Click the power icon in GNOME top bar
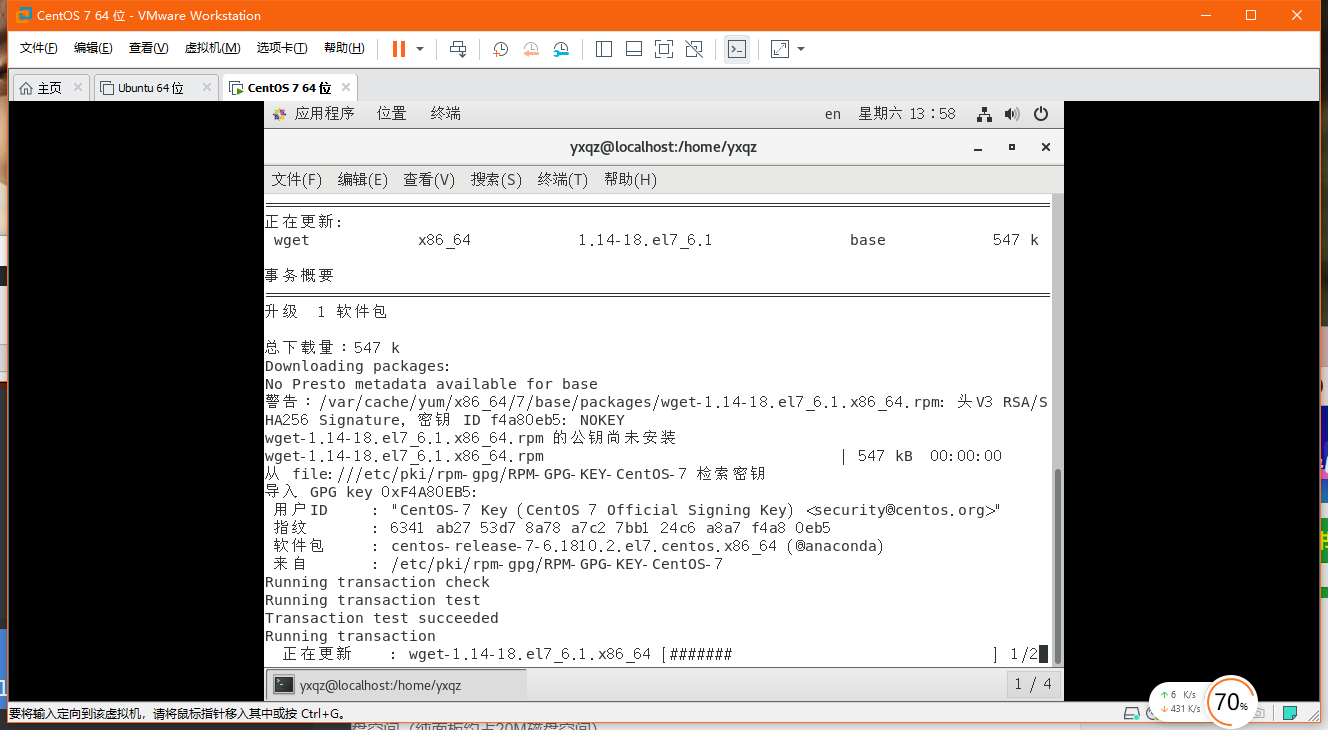The image size is (1328, 730). [x=1041, y=114]
